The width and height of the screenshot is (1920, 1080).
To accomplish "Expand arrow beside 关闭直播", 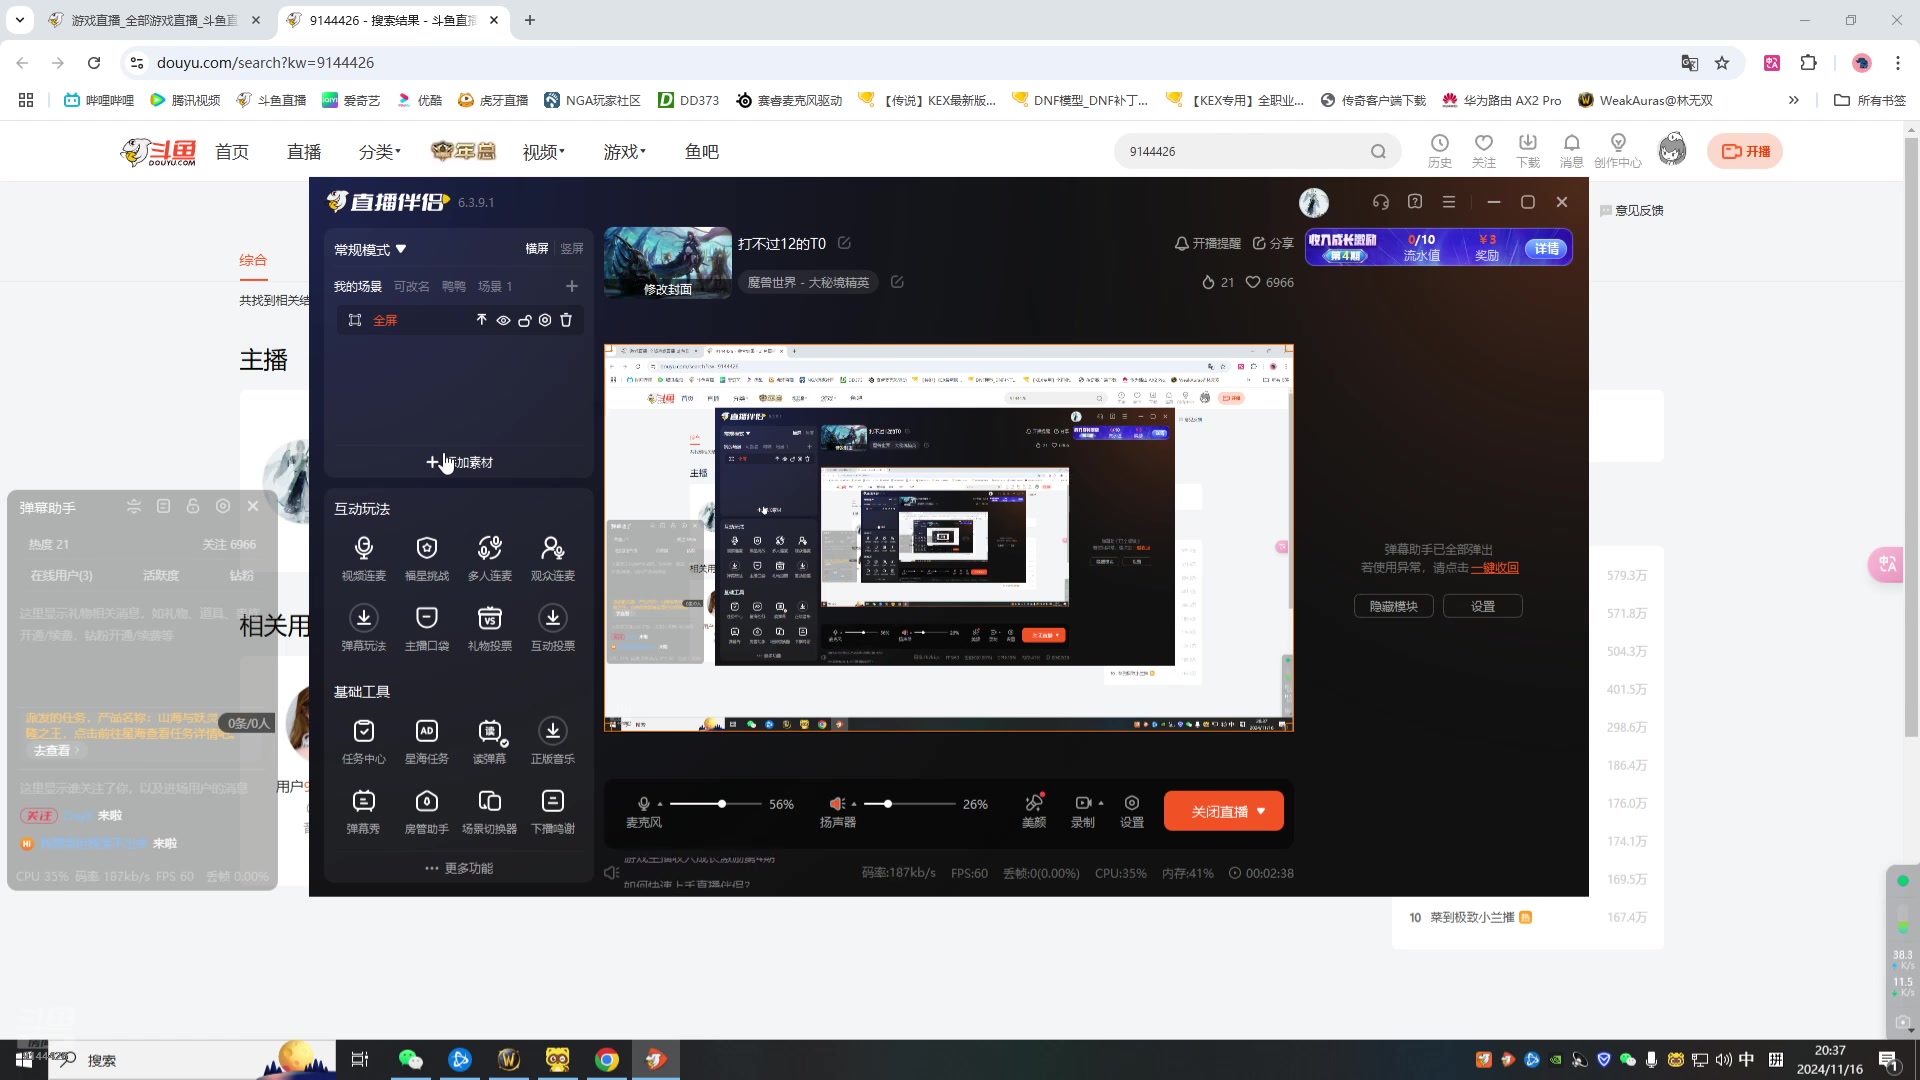I will click(1262, 811).
